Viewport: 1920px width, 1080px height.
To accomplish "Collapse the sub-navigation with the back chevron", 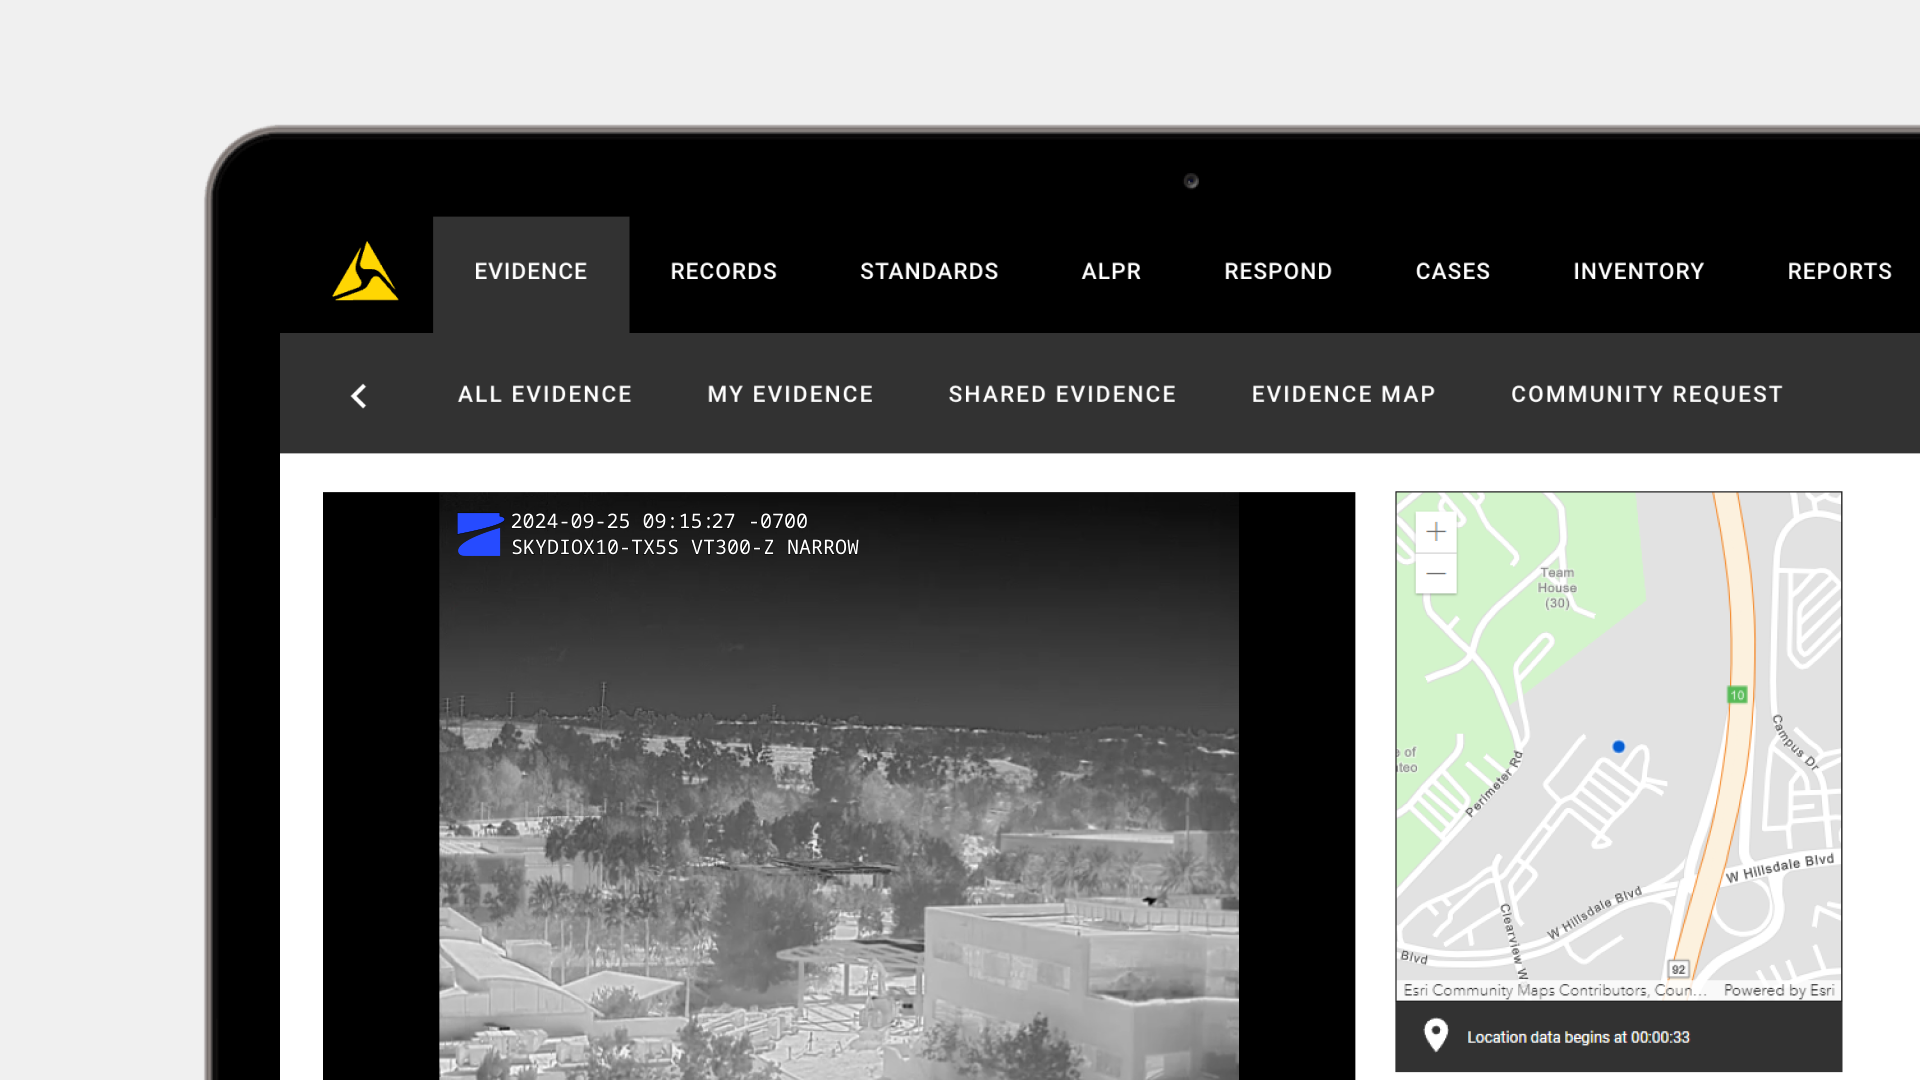I will tap(359, 395).
